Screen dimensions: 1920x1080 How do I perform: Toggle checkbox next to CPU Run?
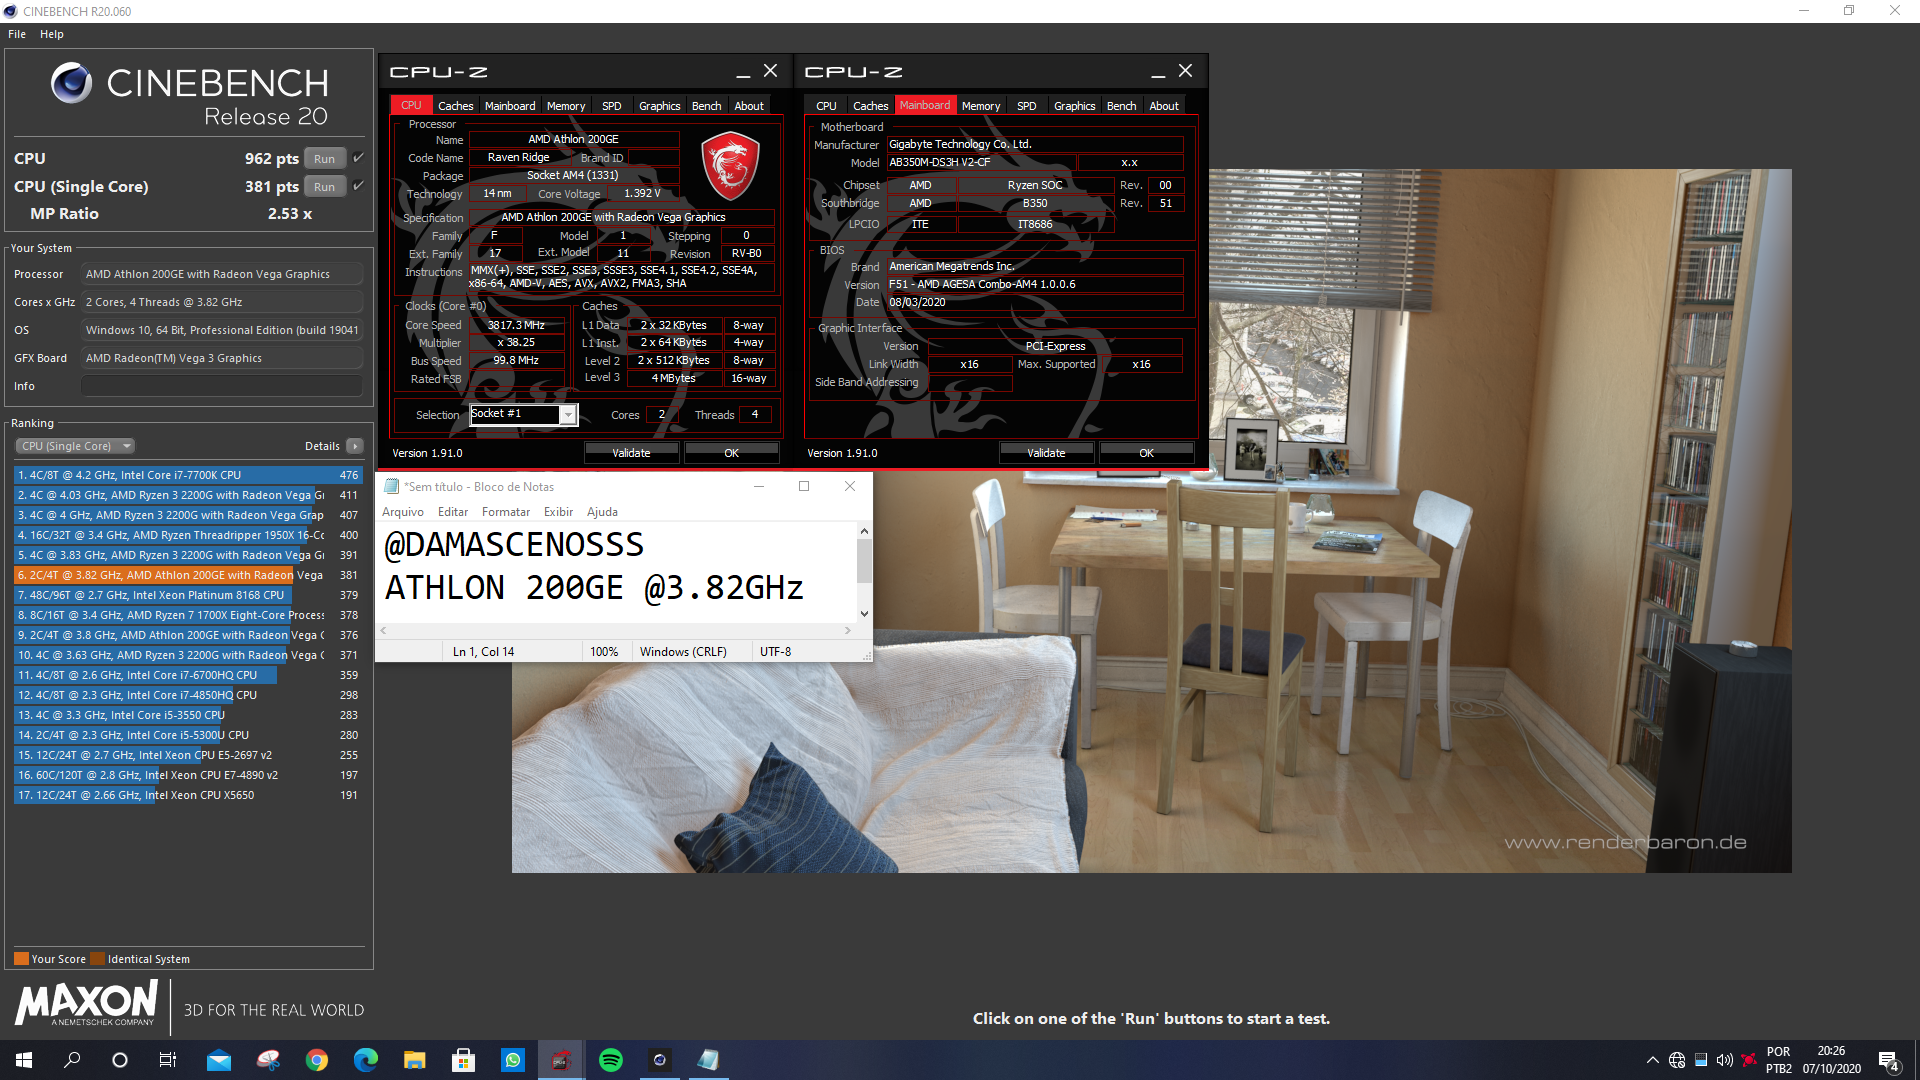click(358, 158)
